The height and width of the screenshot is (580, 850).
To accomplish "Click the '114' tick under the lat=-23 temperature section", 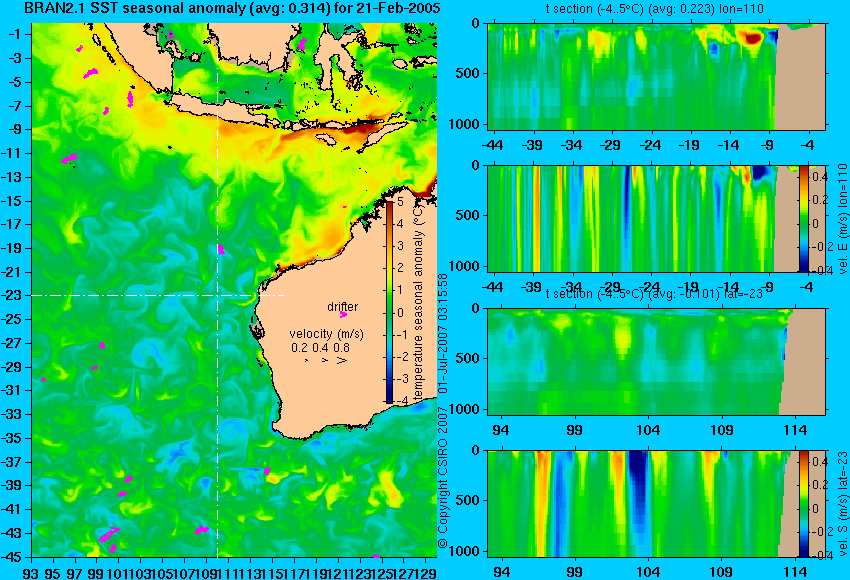I will click(796, 430).
